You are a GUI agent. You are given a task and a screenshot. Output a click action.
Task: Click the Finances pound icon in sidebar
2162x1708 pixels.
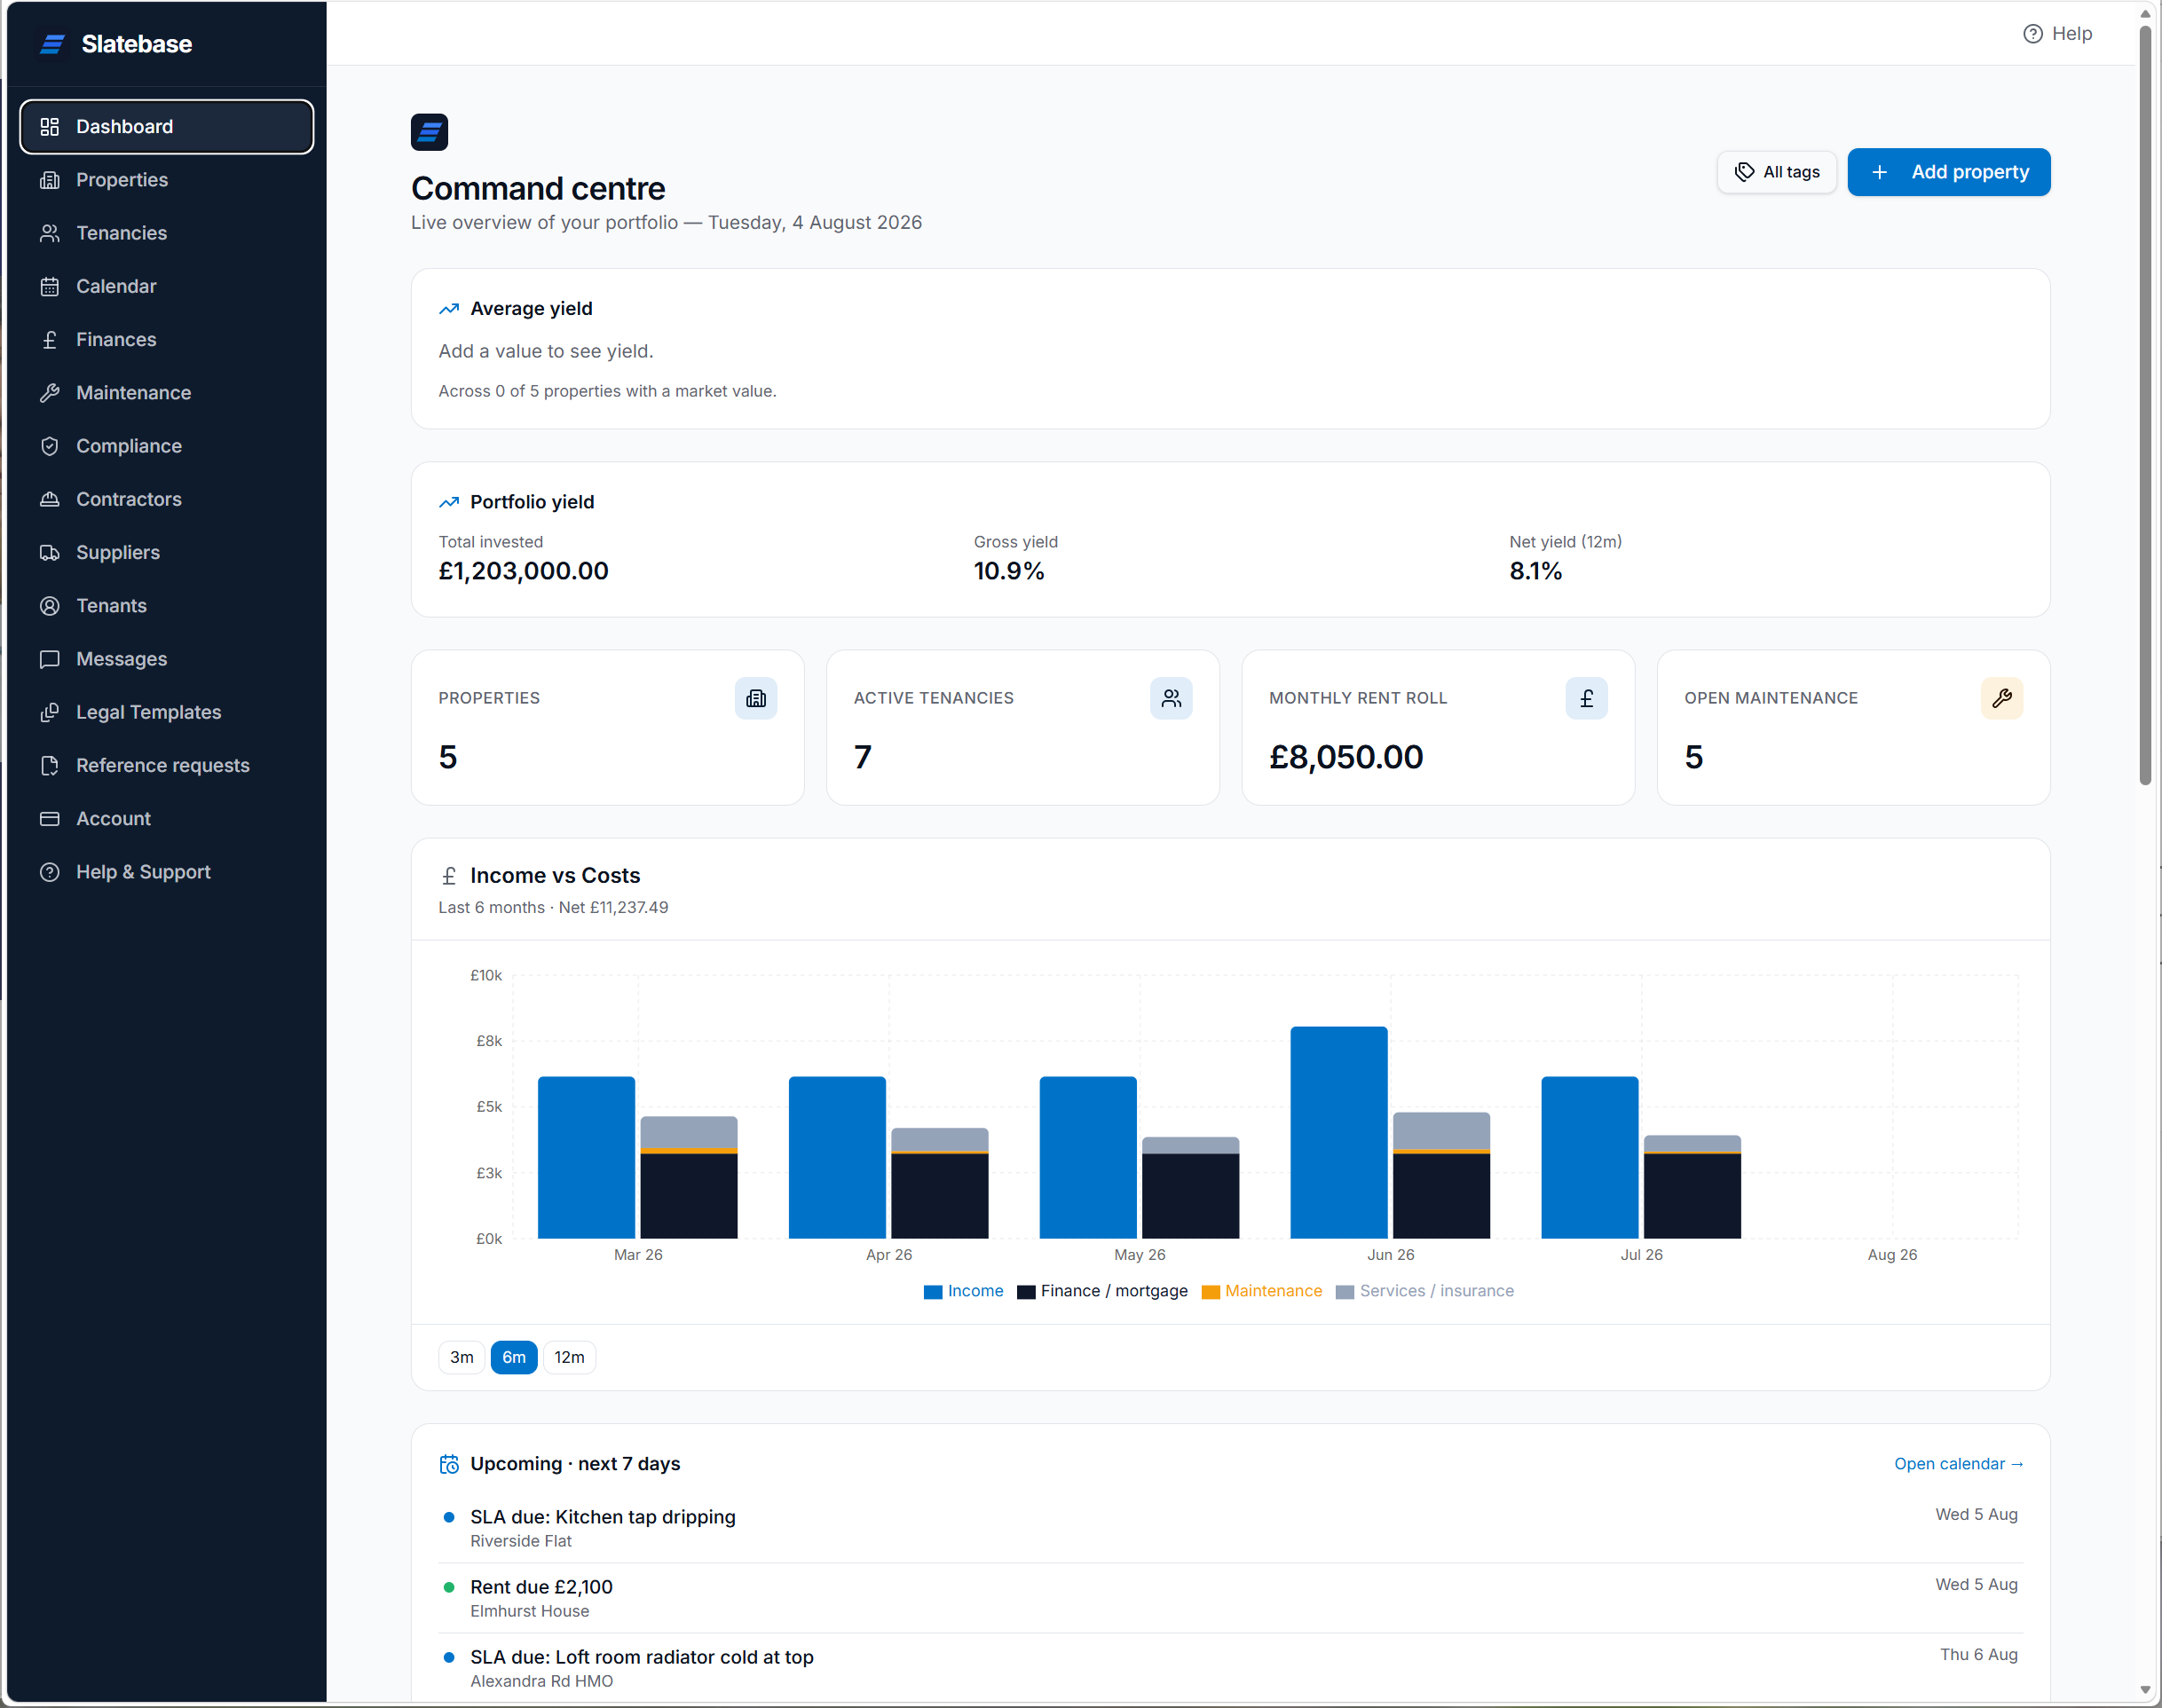[x=49, y=340]
